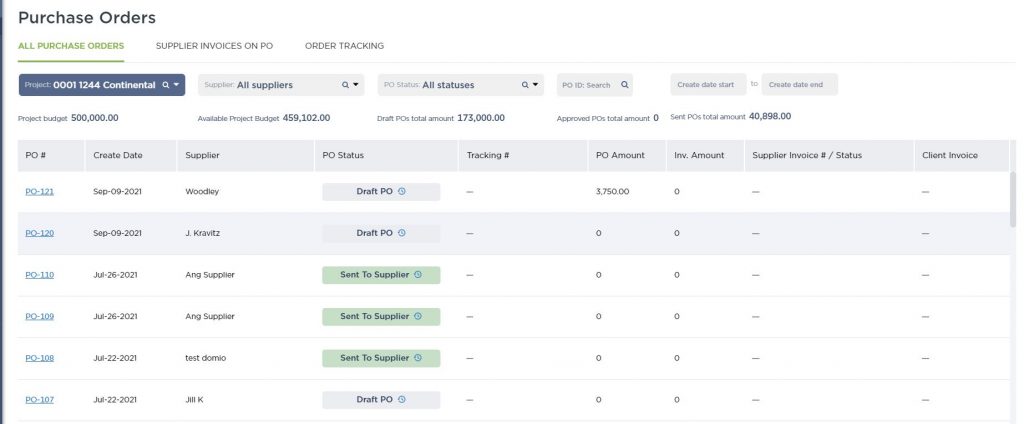Viewport: 1024px width, 424px height.
Task: Open the PO-121 link
Action: click(39, 191)
